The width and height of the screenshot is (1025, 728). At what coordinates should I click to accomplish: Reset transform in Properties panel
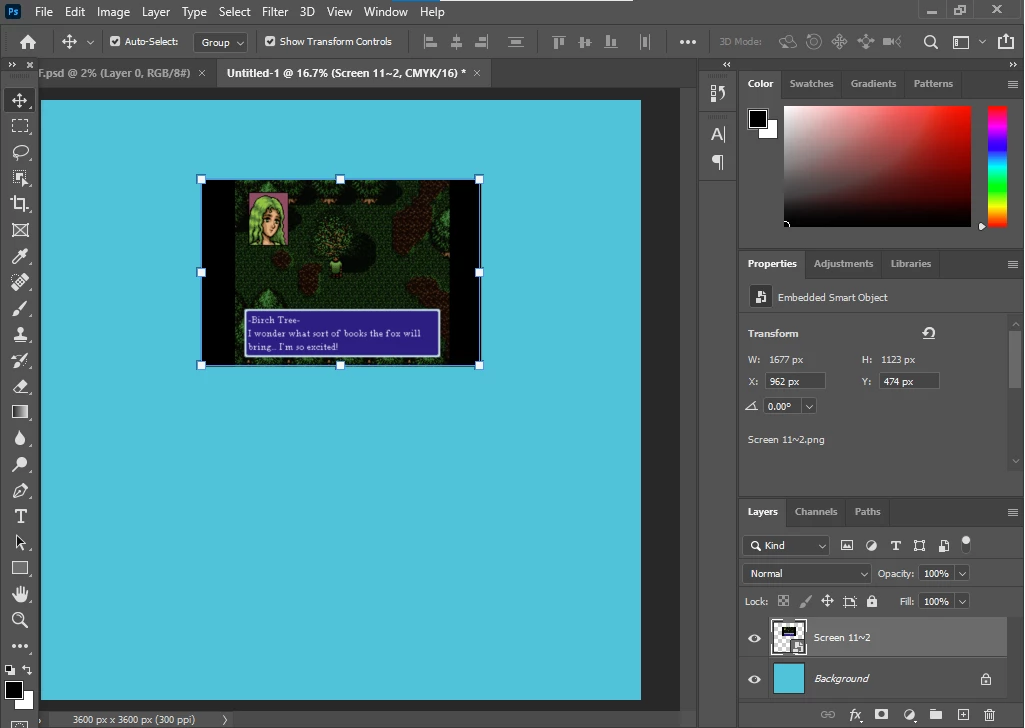click(929, 333)
